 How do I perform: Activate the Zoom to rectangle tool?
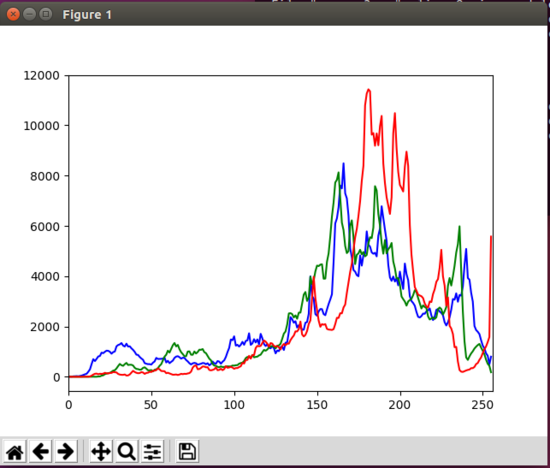pos(127,451)
